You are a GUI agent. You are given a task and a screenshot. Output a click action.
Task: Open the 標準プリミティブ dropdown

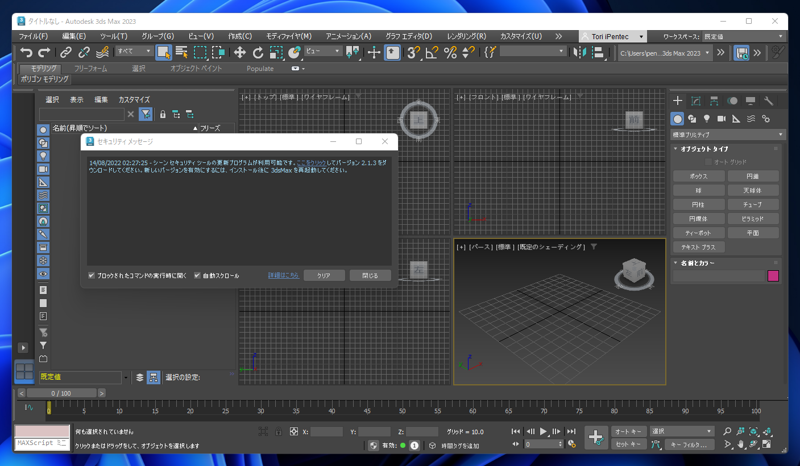click(726, 134)
